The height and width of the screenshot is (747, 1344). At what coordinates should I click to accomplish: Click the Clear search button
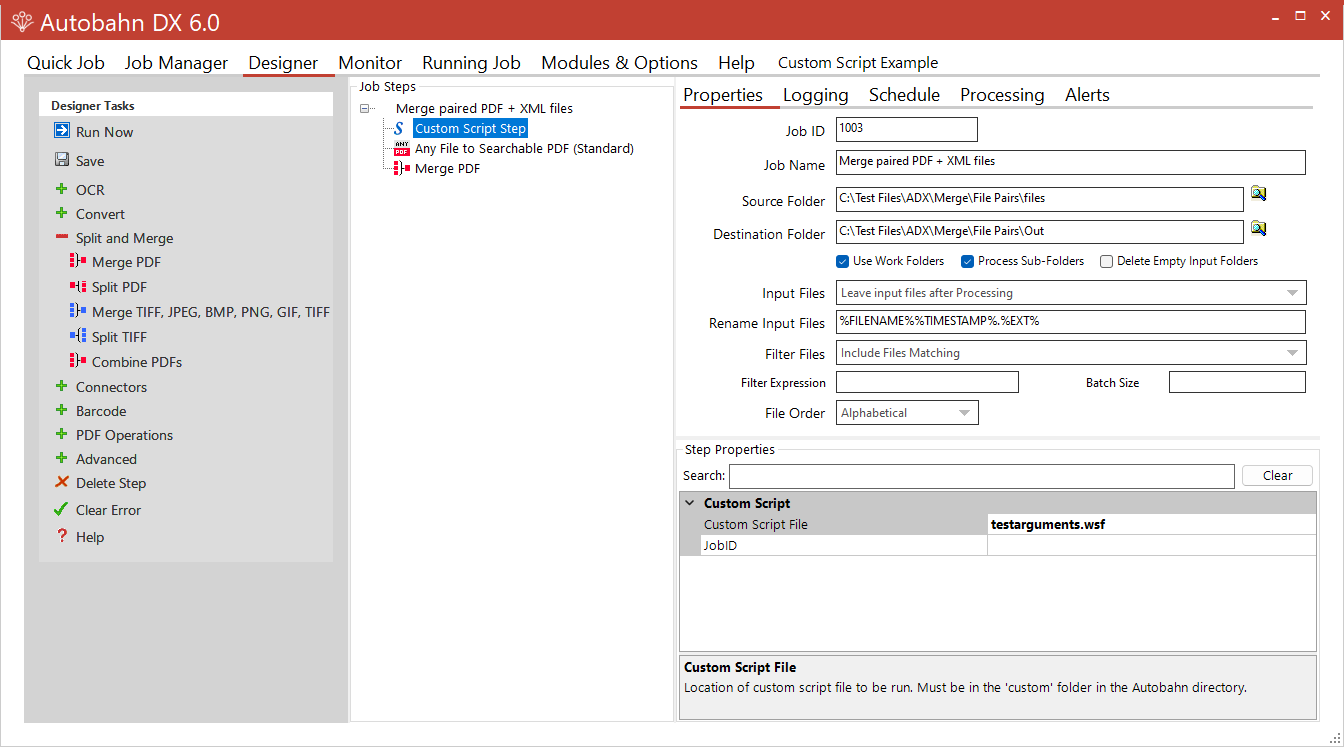[x=1277, y=476]
